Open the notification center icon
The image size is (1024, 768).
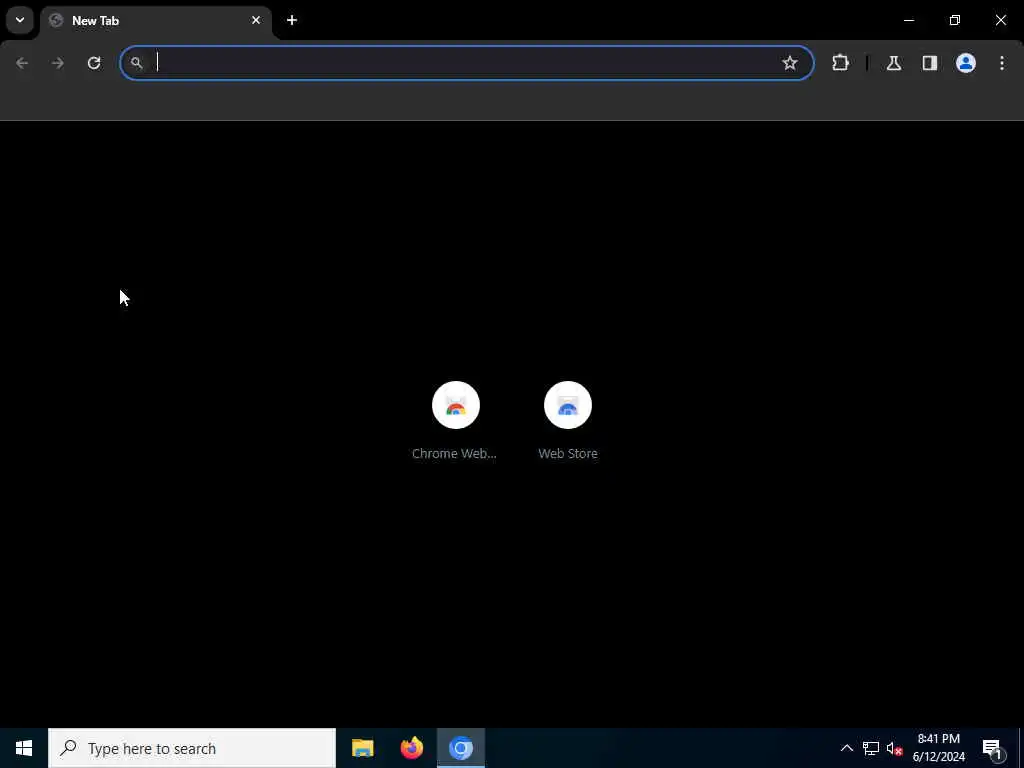[x=993, y=748]
